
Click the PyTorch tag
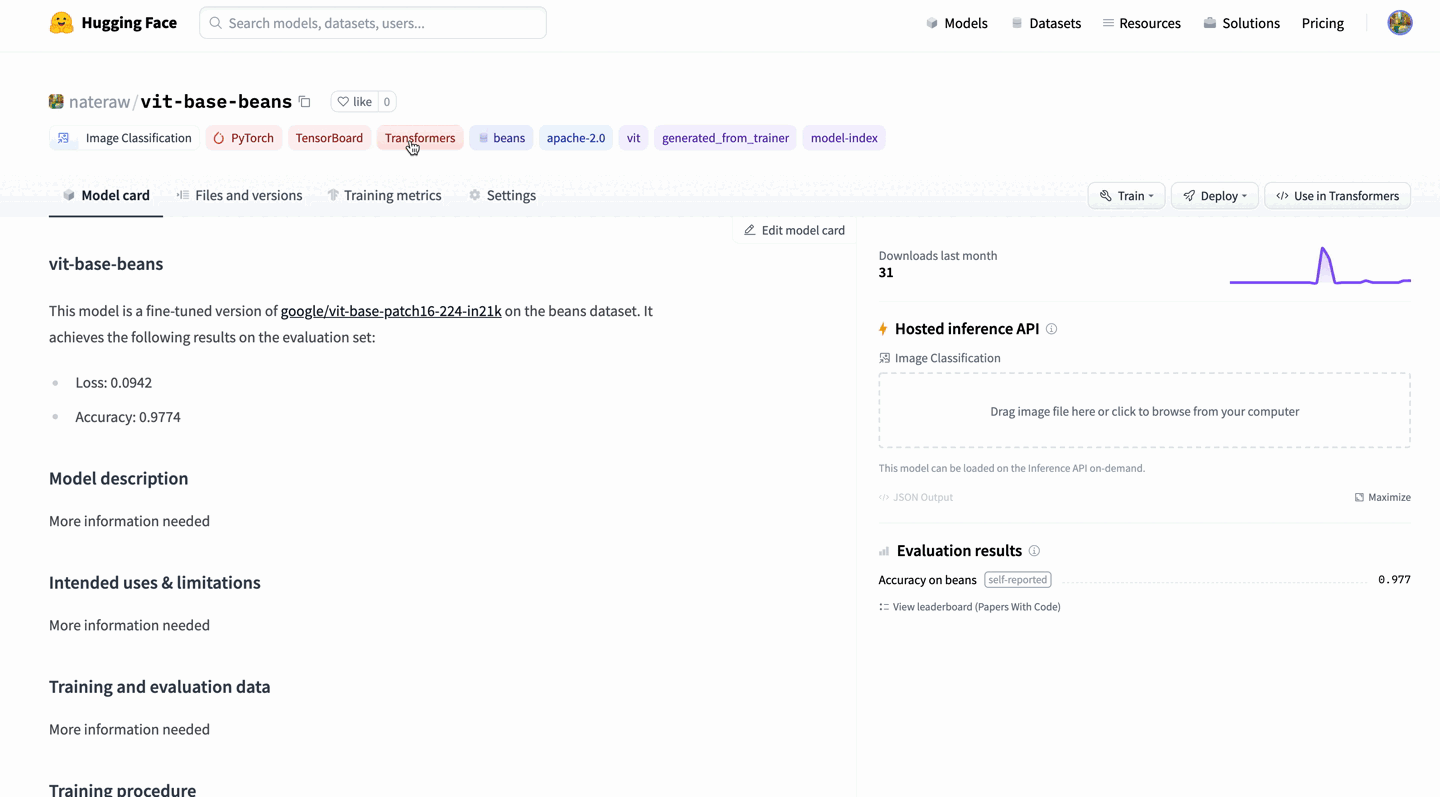(244, 138)
